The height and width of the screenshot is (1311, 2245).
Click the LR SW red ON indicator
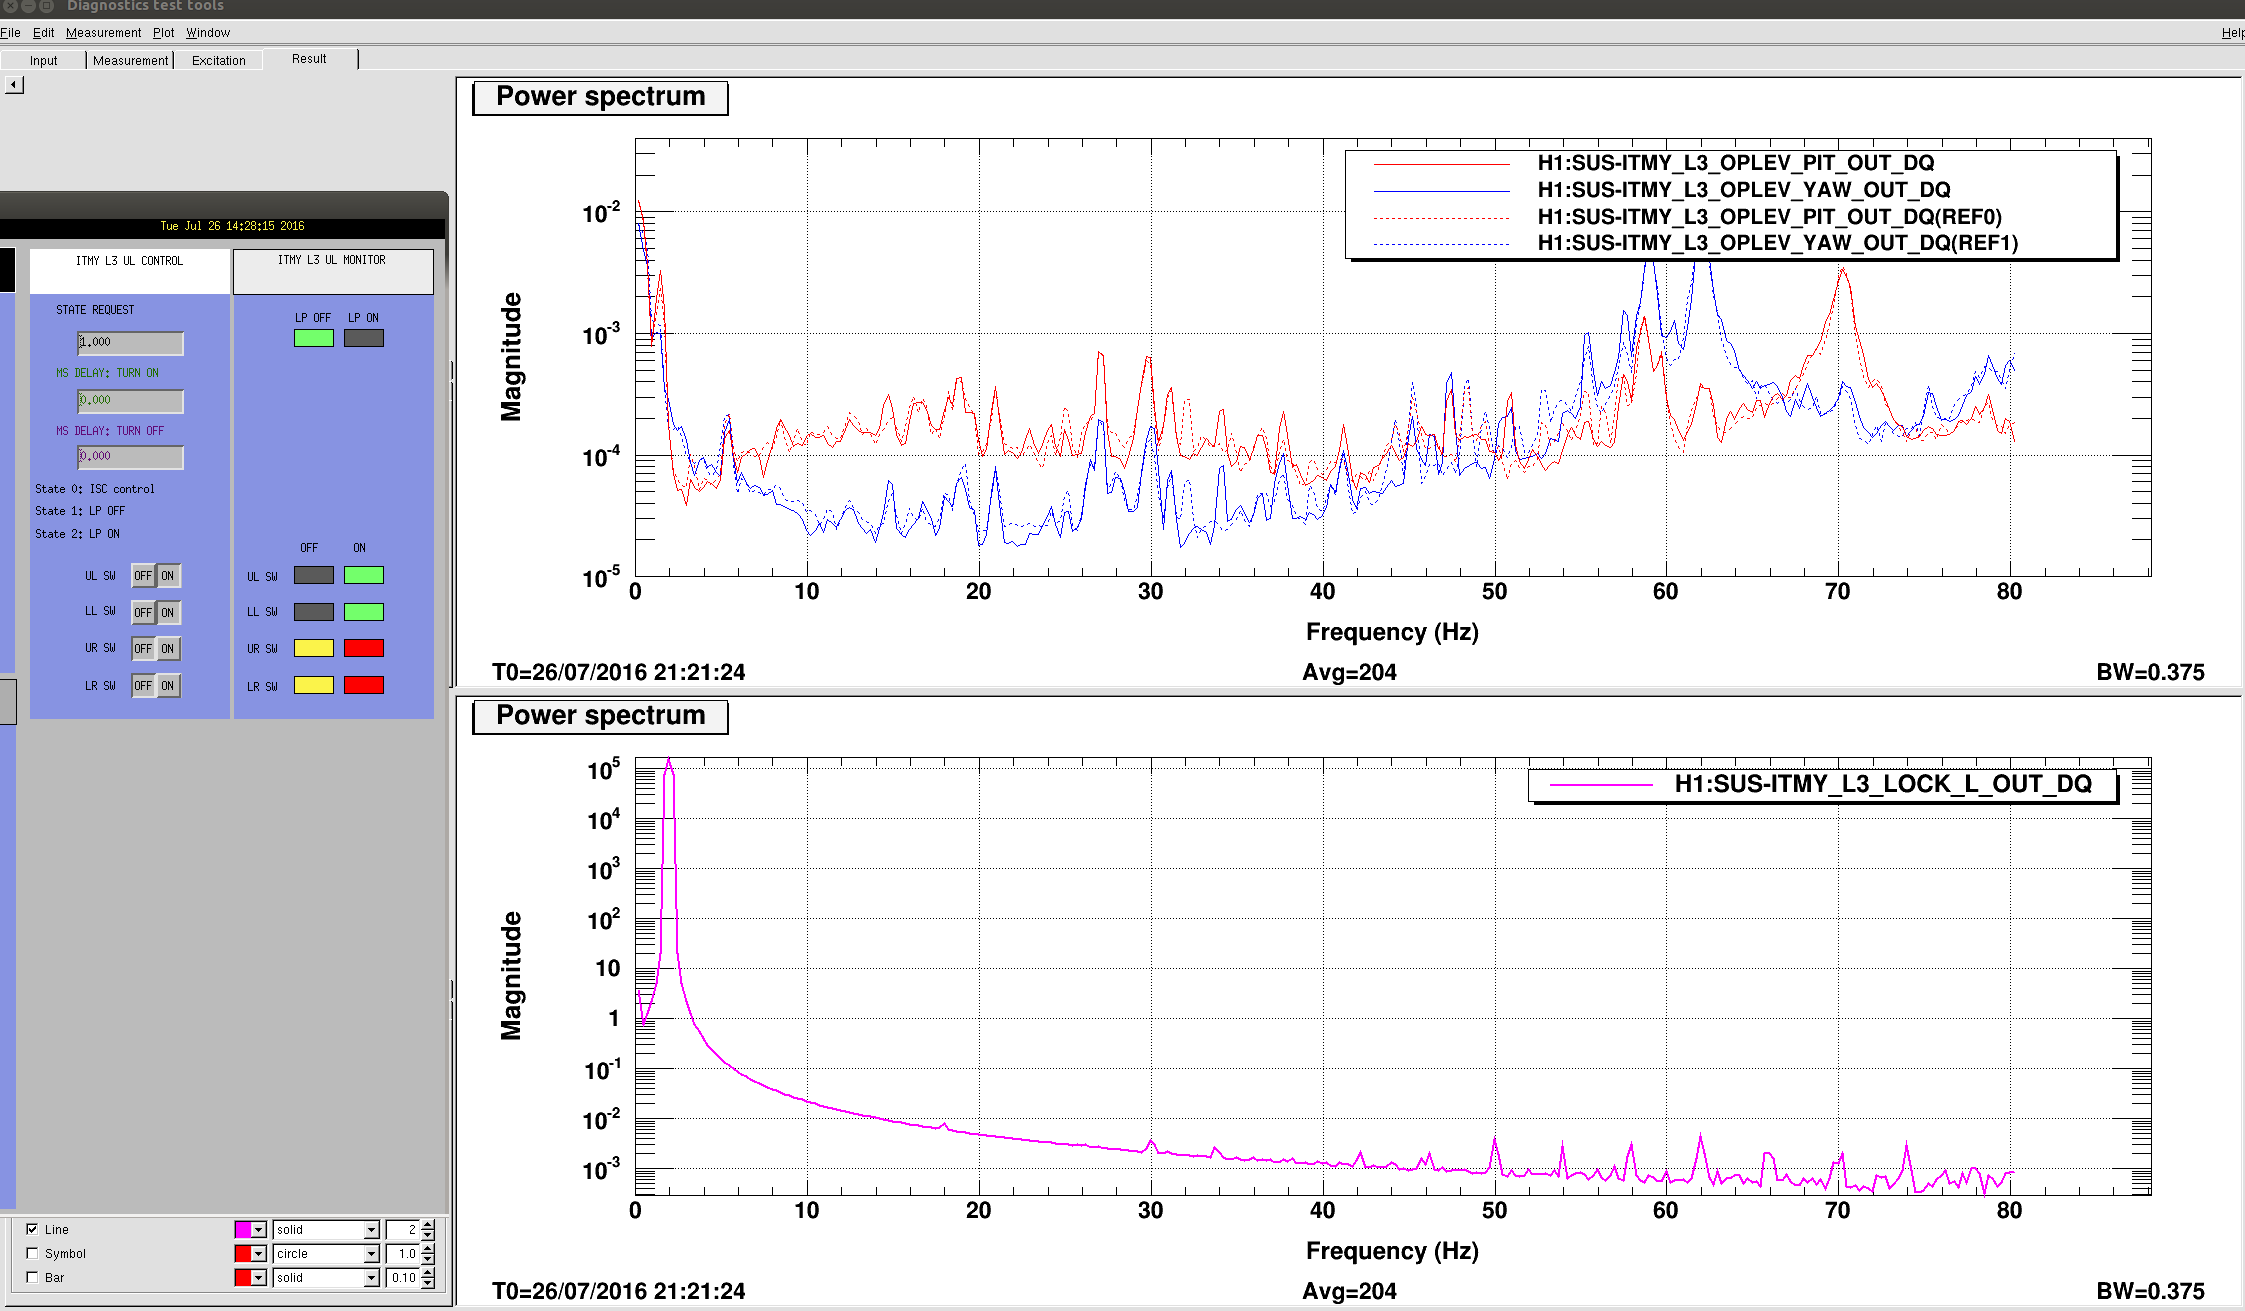click(x=364, y=685)
